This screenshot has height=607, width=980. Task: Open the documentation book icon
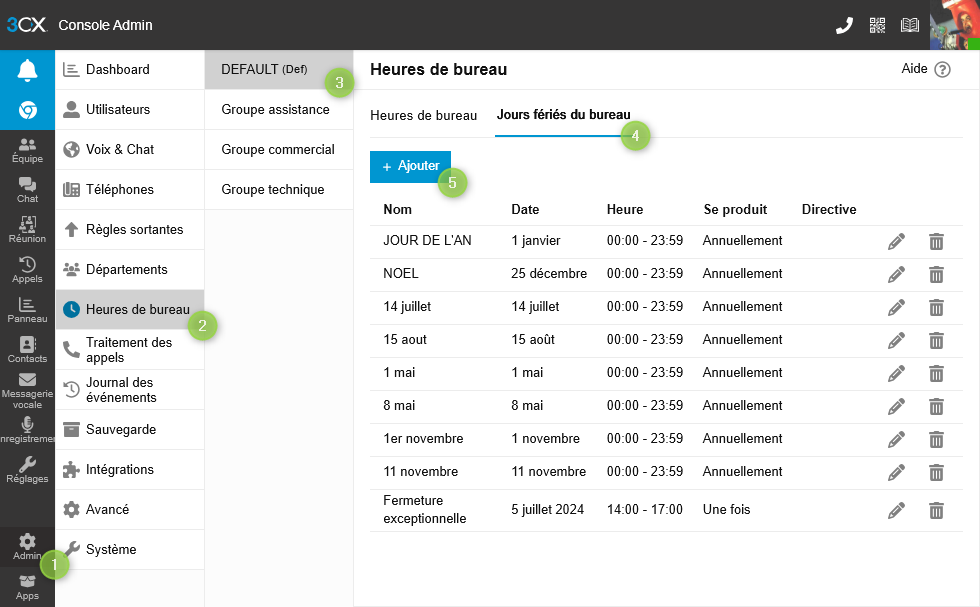click(909, 26)
